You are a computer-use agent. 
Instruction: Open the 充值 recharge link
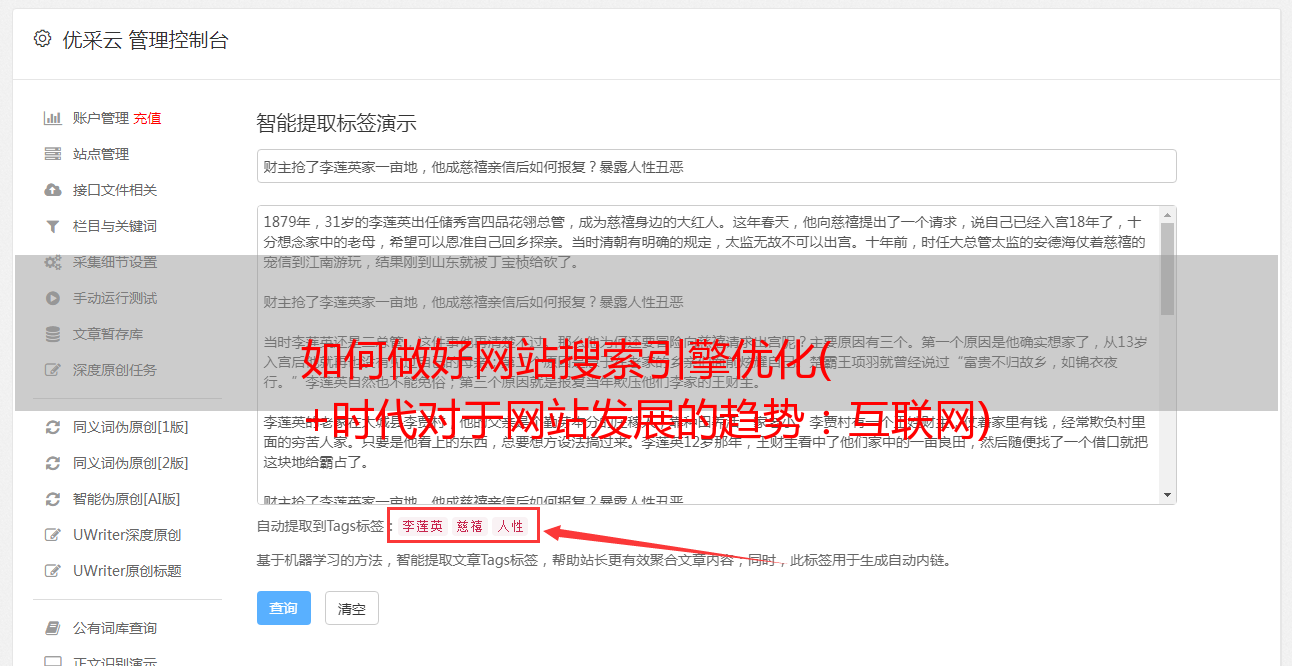[147, 118]
